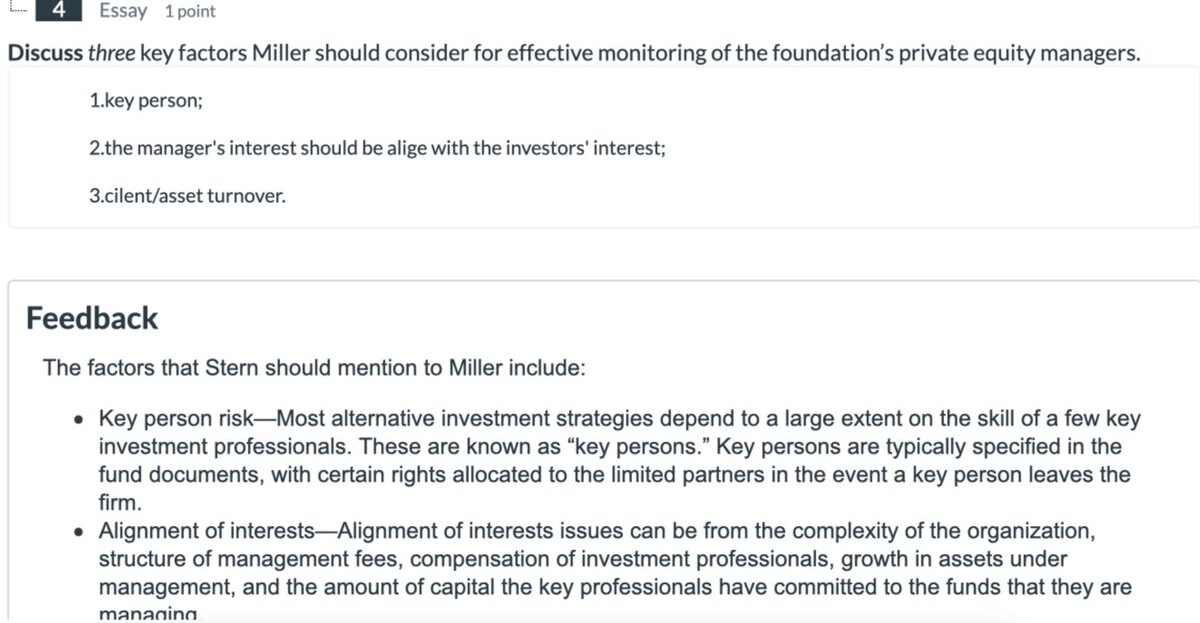Screen dimensions: 1200x623
Task: Click the question number 4 badge
Action: pyautogui.click(x=58, y=11)
